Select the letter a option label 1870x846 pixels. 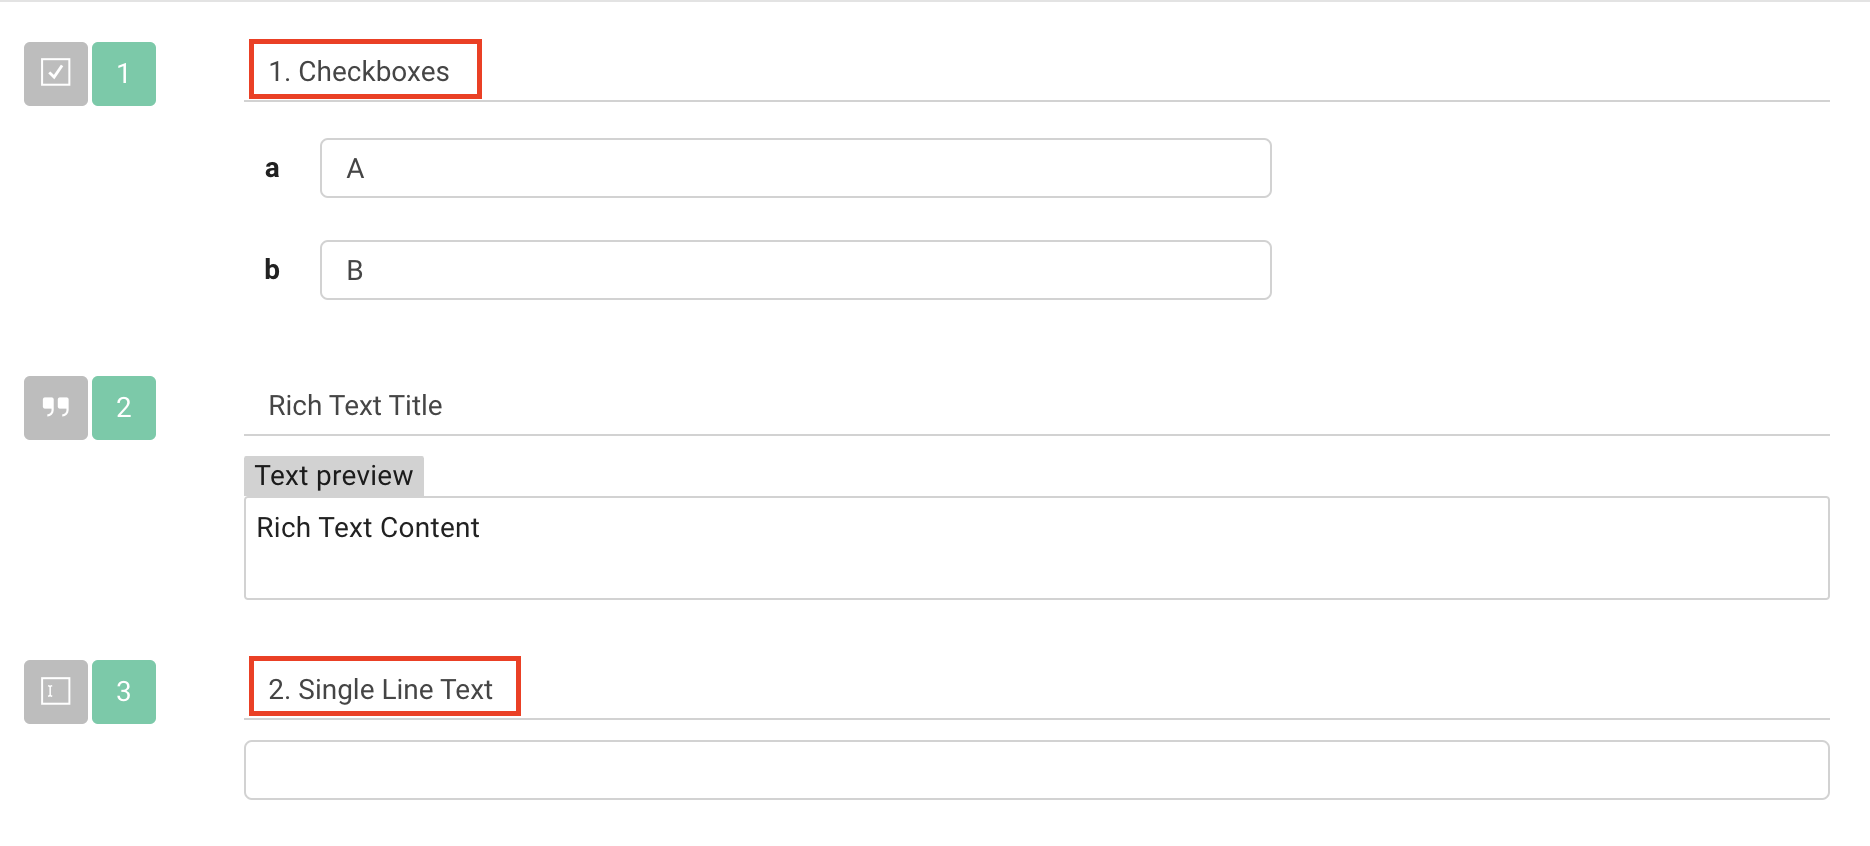(271, 168)
